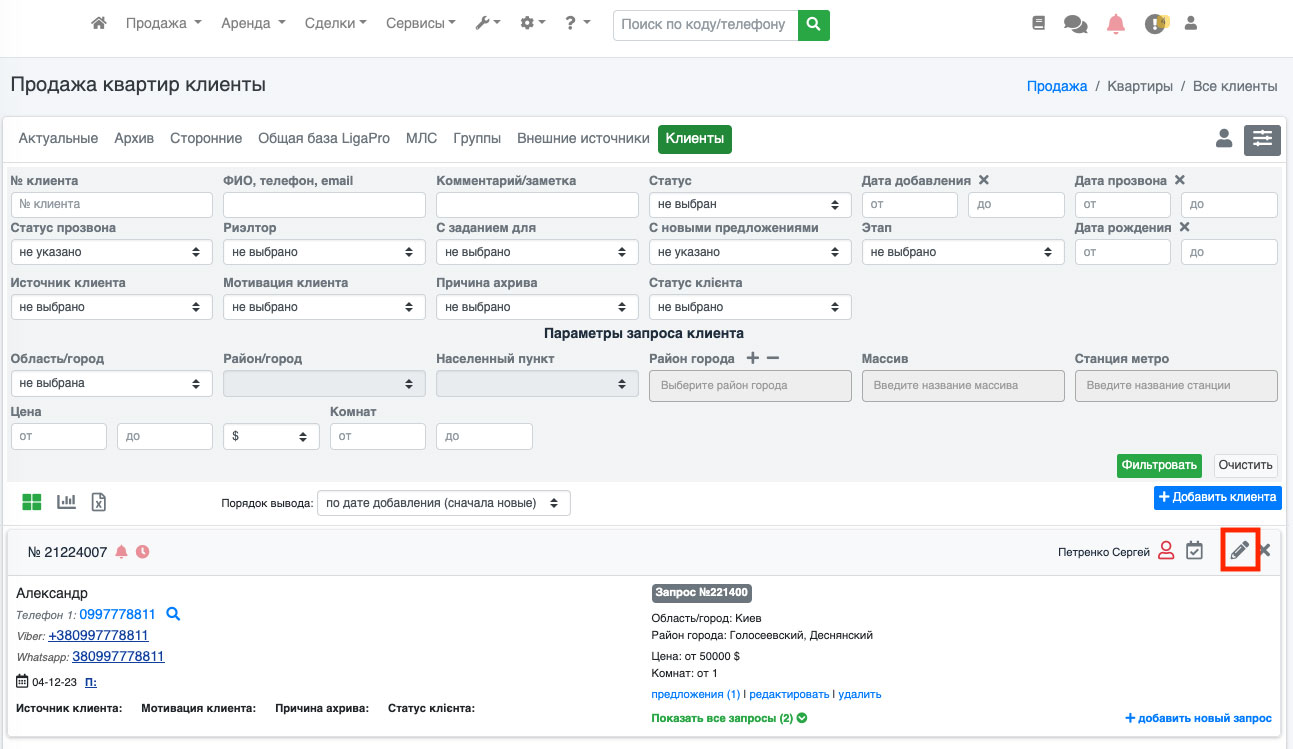The width and height of the screenshot is (1293, 749).
Task: Open the Аренда menu
Action: point(253,23)
